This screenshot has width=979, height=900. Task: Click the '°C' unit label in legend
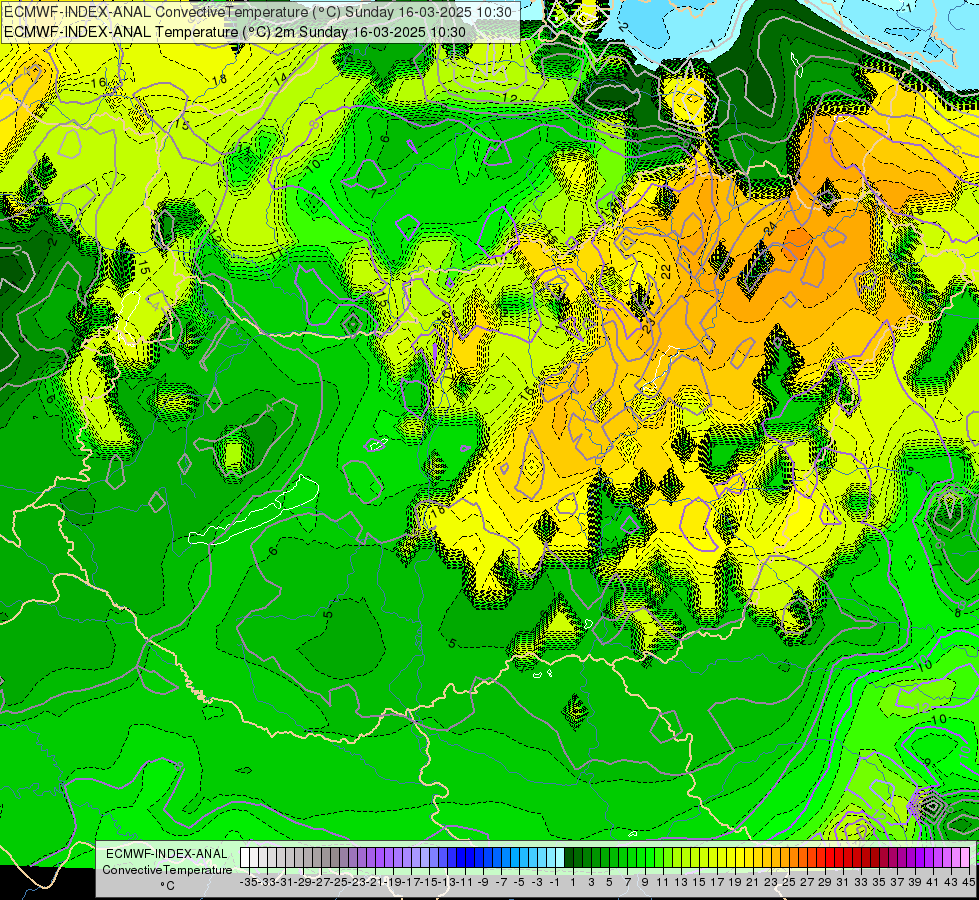tap(167, 886)
